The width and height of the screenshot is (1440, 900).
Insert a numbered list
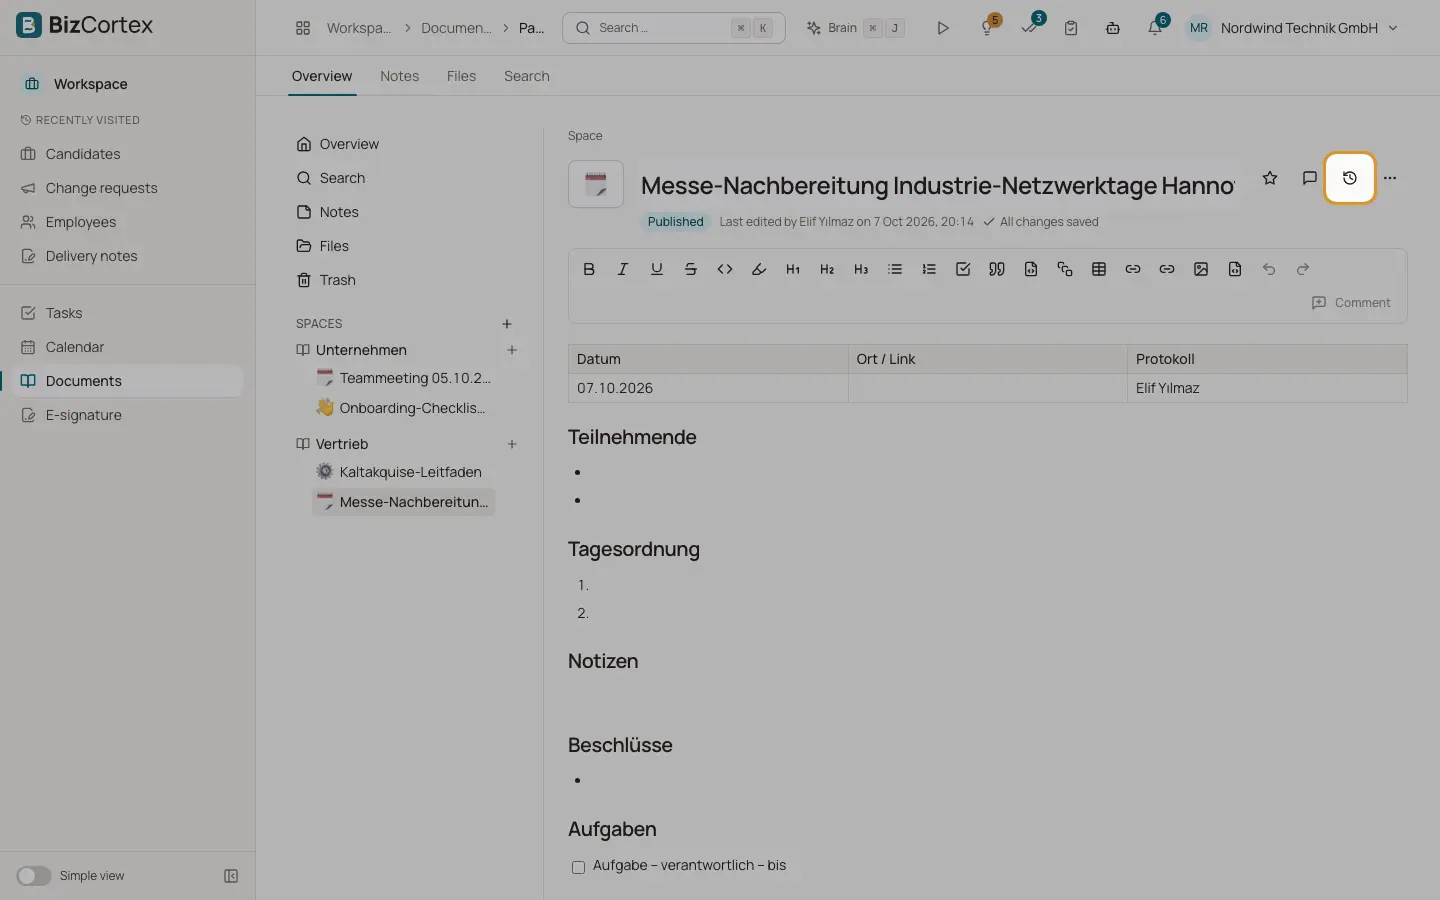click(x=929, y=269)
